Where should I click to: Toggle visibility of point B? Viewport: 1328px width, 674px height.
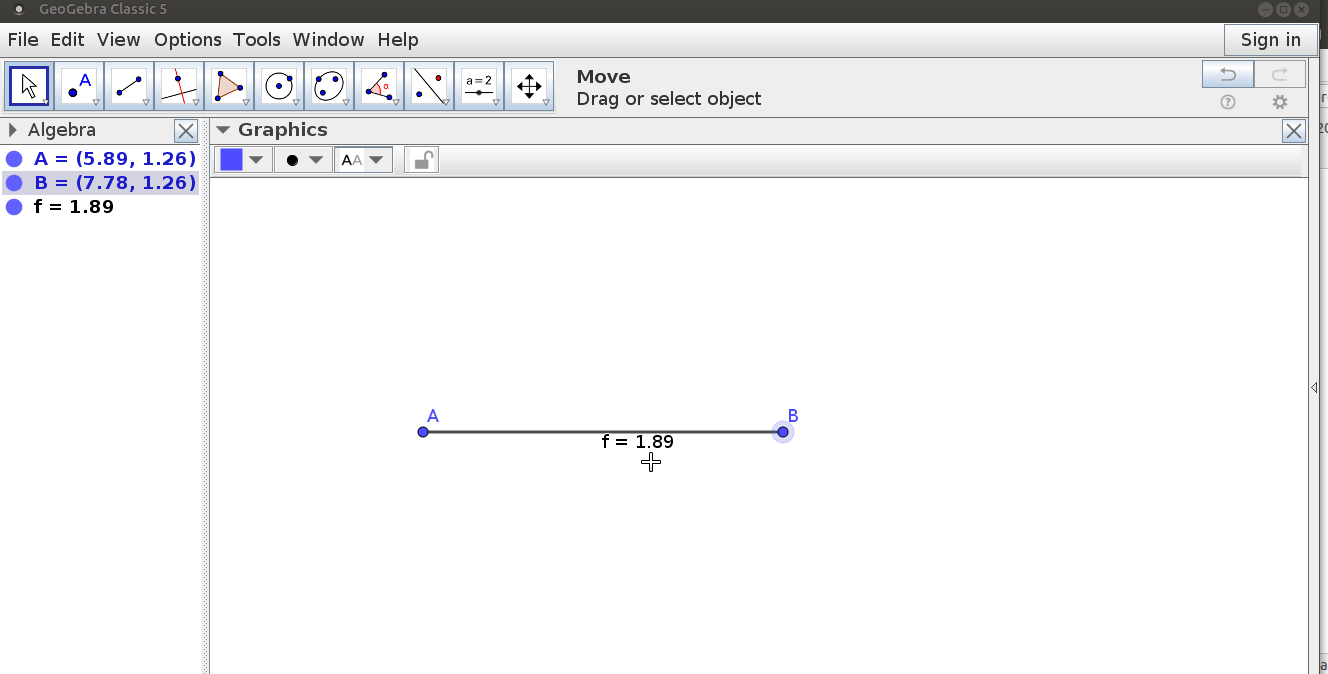(14, 183)
